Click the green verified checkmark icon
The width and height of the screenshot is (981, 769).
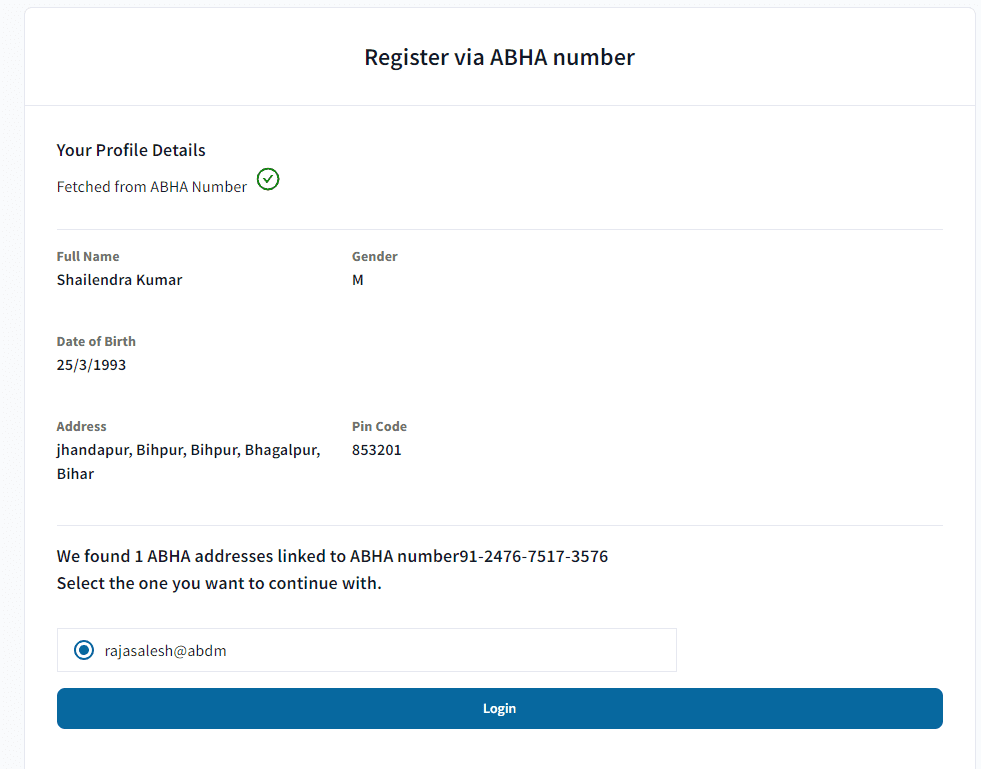tap(267, 180)
